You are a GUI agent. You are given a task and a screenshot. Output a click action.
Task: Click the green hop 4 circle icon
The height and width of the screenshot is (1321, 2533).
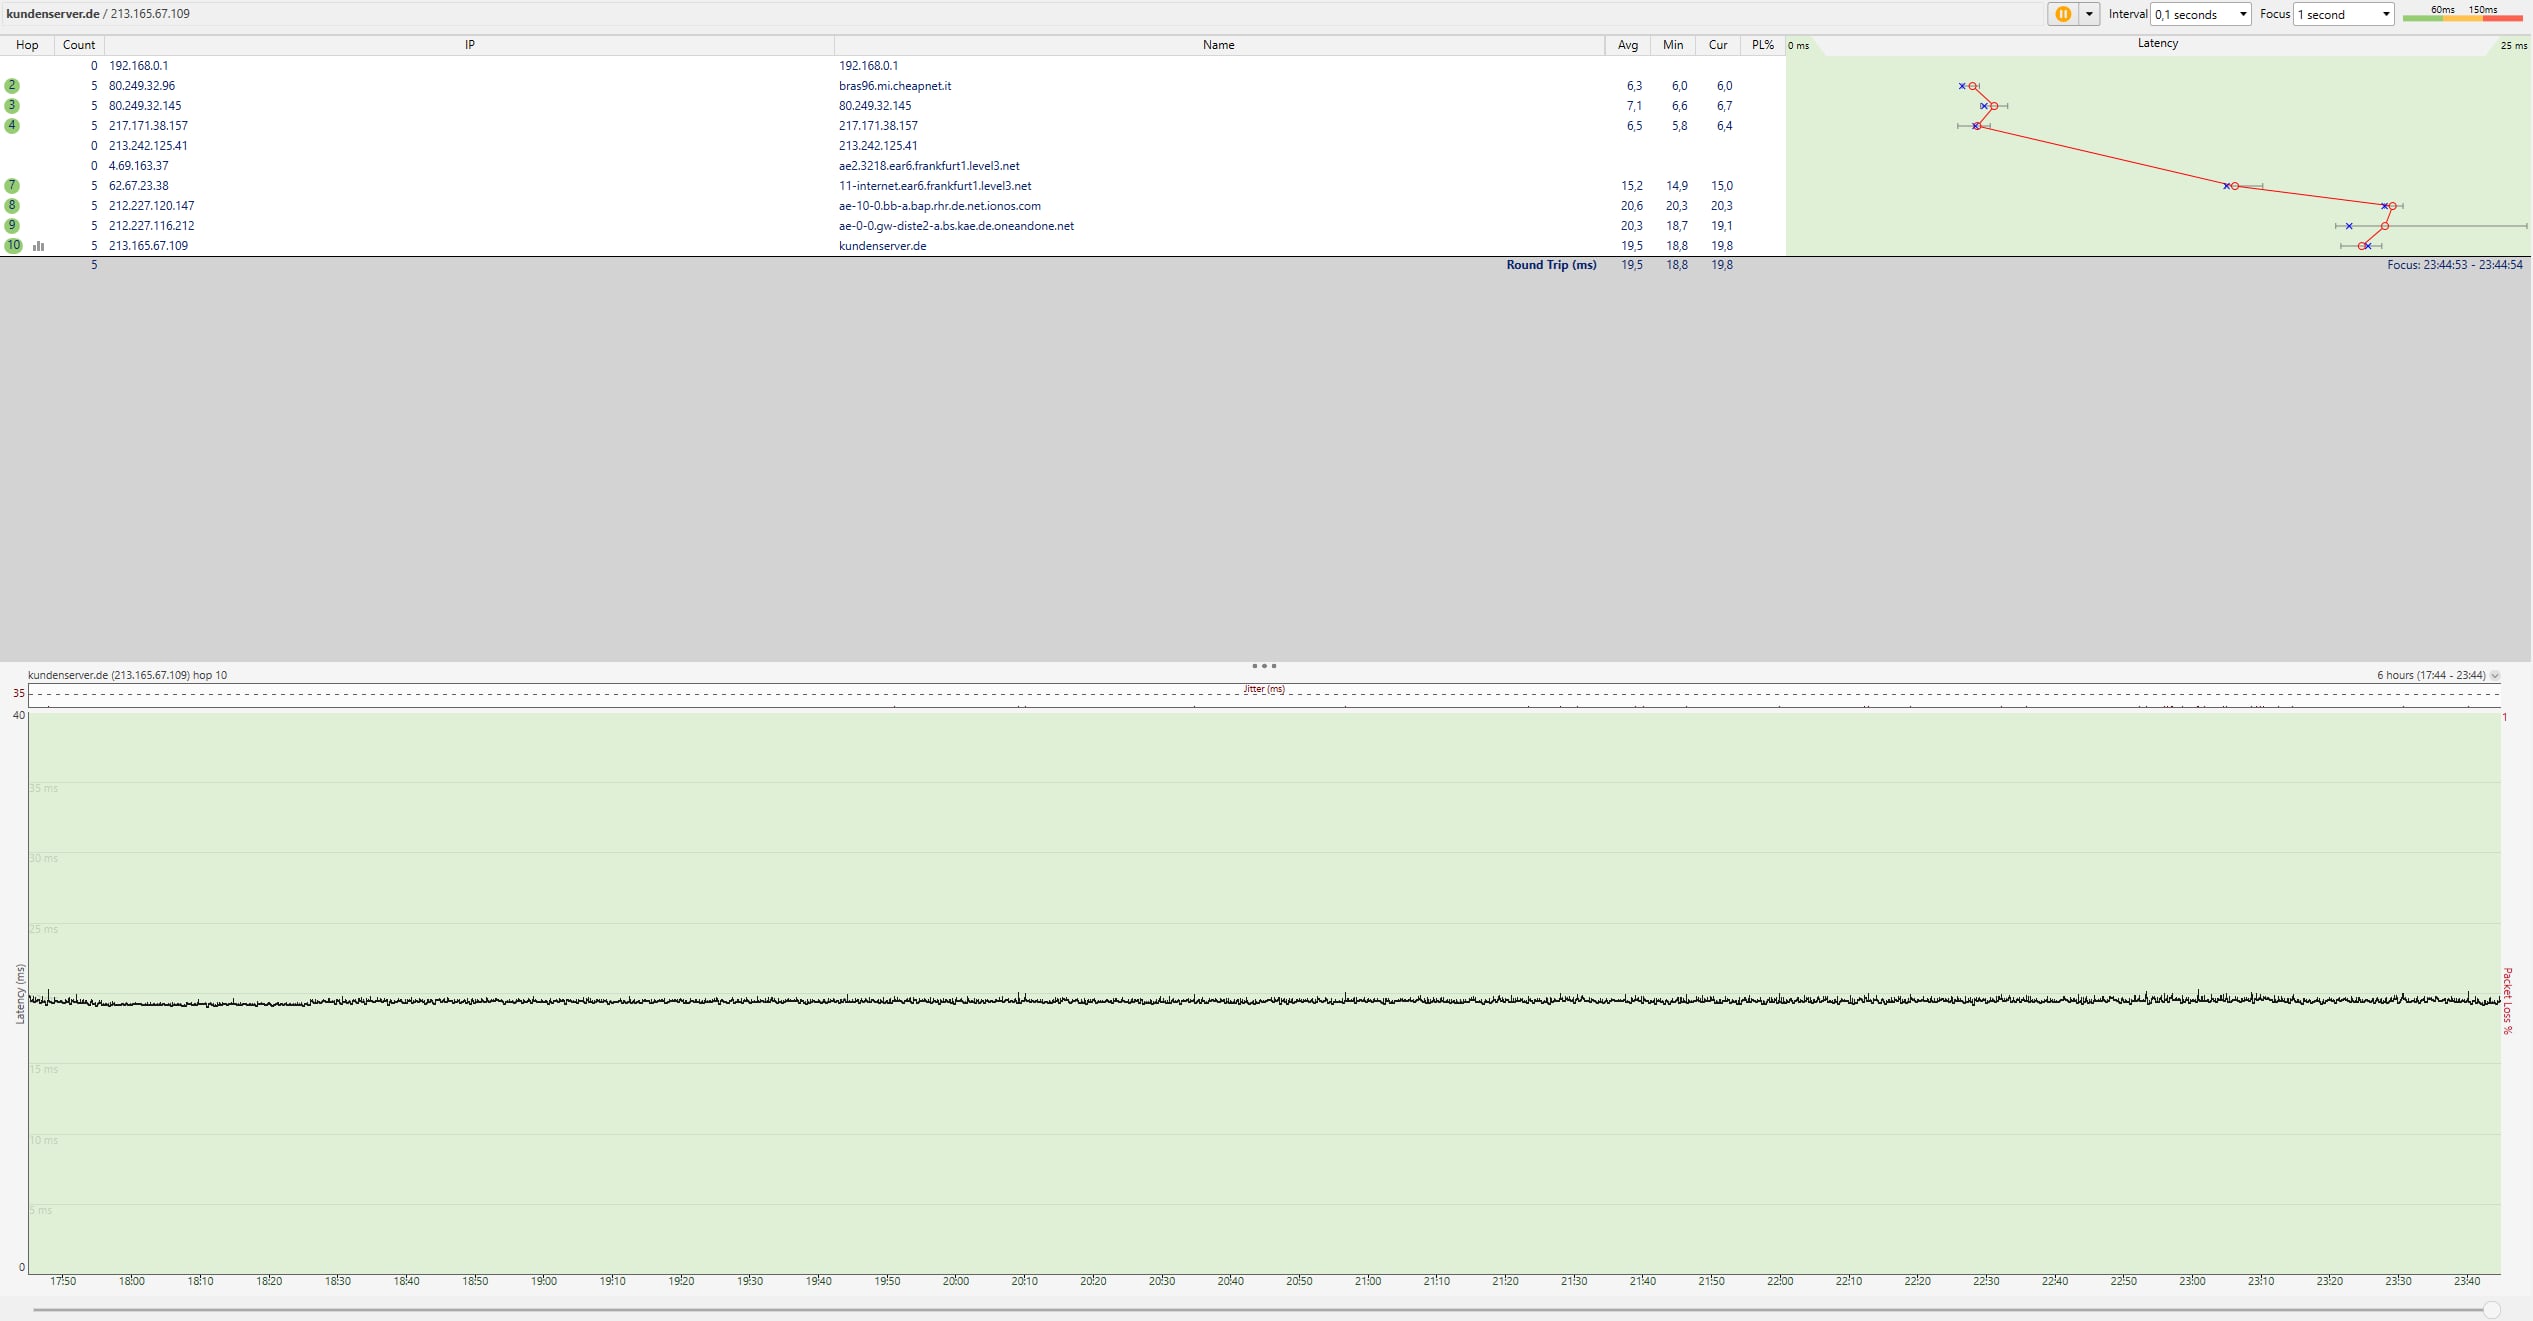coord(12,126)
